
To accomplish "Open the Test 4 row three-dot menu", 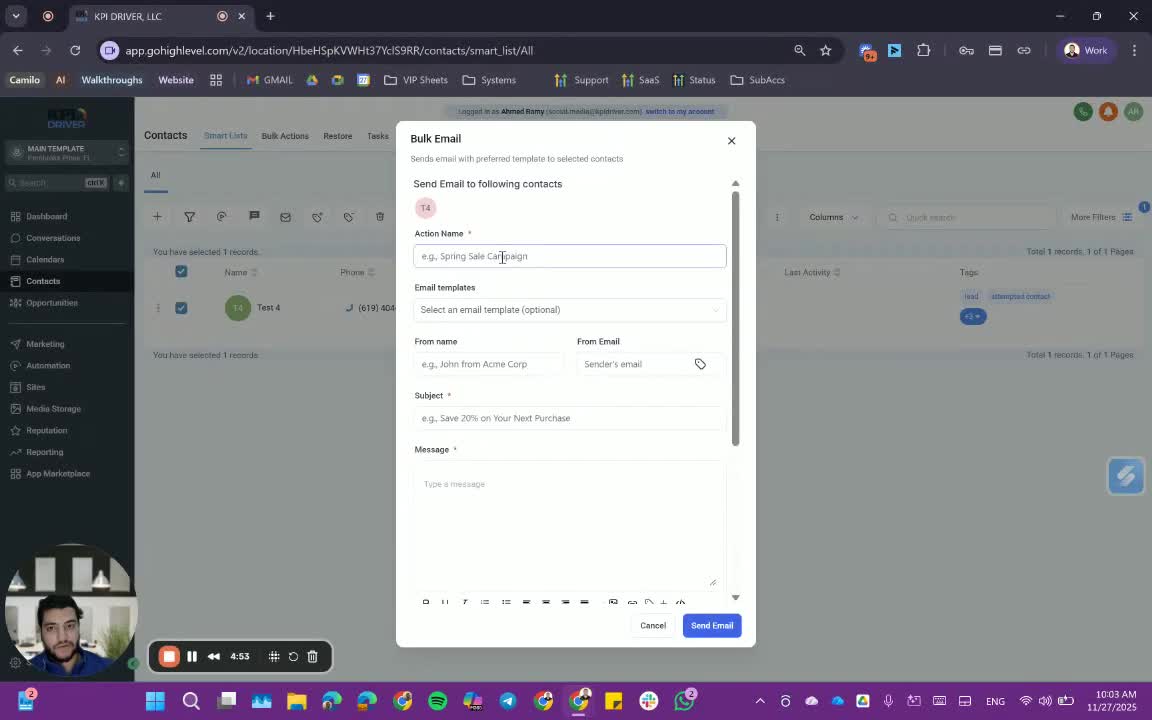I will click(x=158, y=308).
